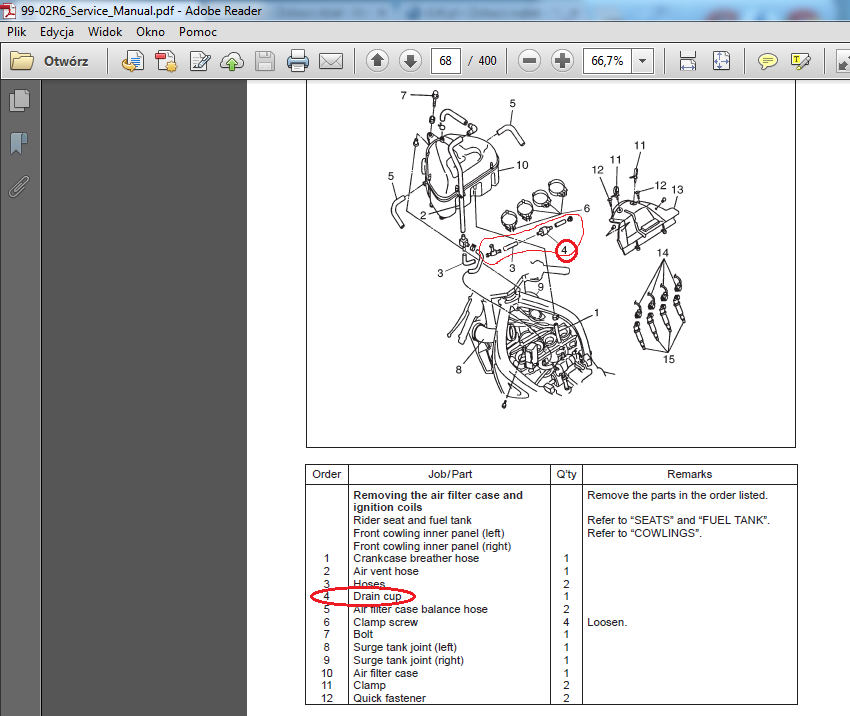Image resolution: width=850 pixels, height=716 pixels.
Task: Click the upload to cloud icon
Action: point(232,61)
